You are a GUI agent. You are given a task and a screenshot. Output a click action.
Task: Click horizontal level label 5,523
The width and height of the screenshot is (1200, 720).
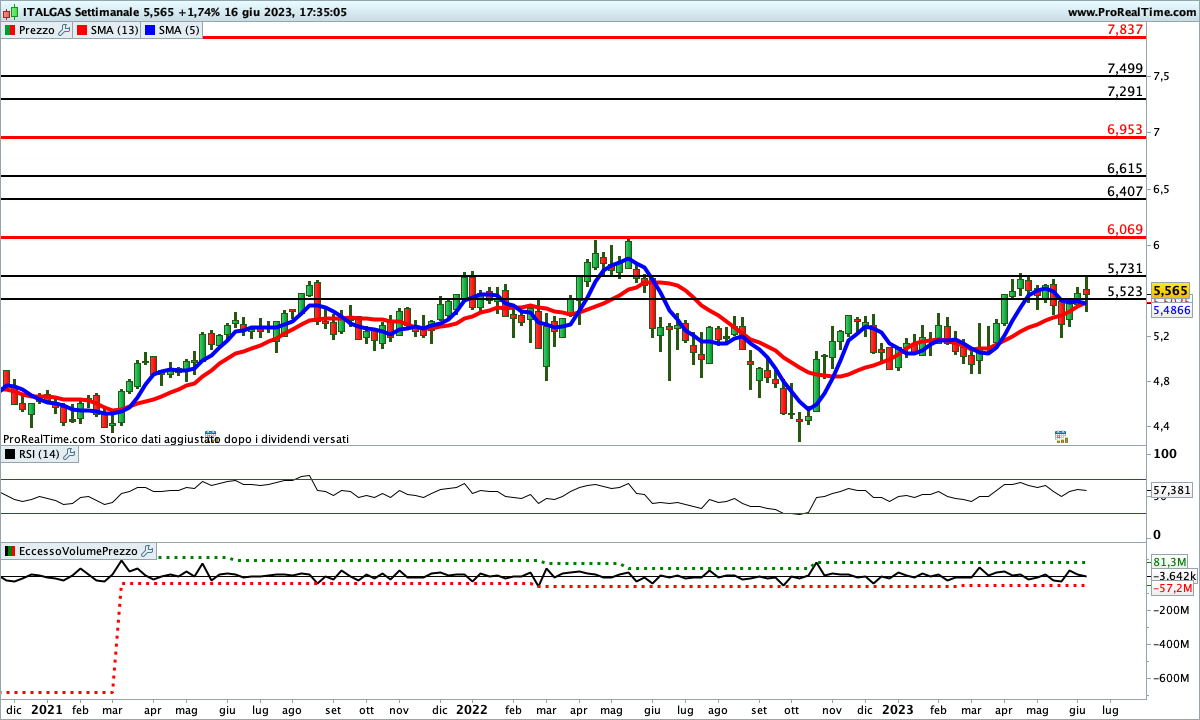pyautogui.click(x=1125, y=291)
